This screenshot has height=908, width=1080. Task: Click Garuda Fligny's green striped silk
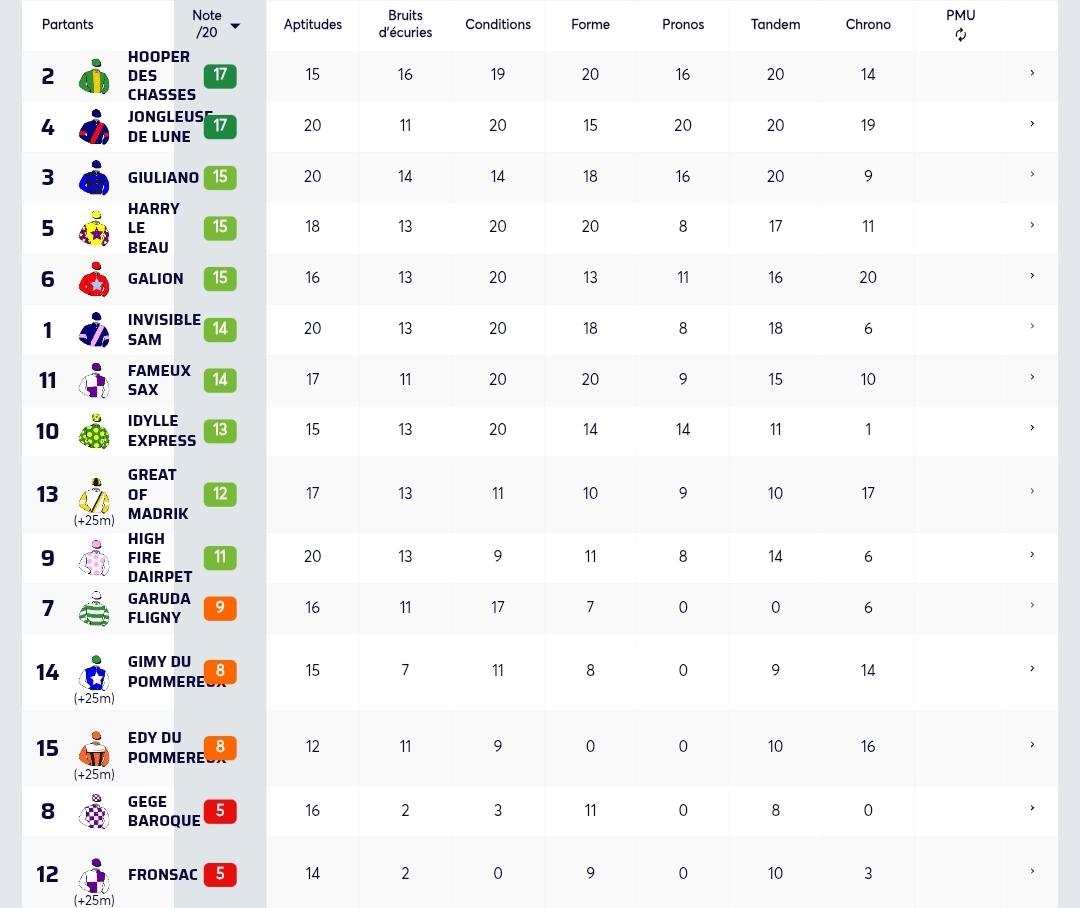94,608
